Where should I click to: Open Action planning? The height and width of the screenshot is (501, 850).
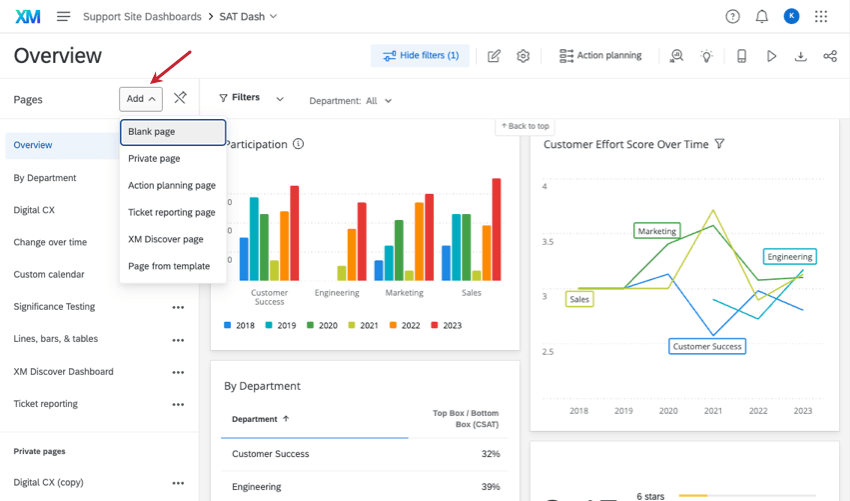600,56
